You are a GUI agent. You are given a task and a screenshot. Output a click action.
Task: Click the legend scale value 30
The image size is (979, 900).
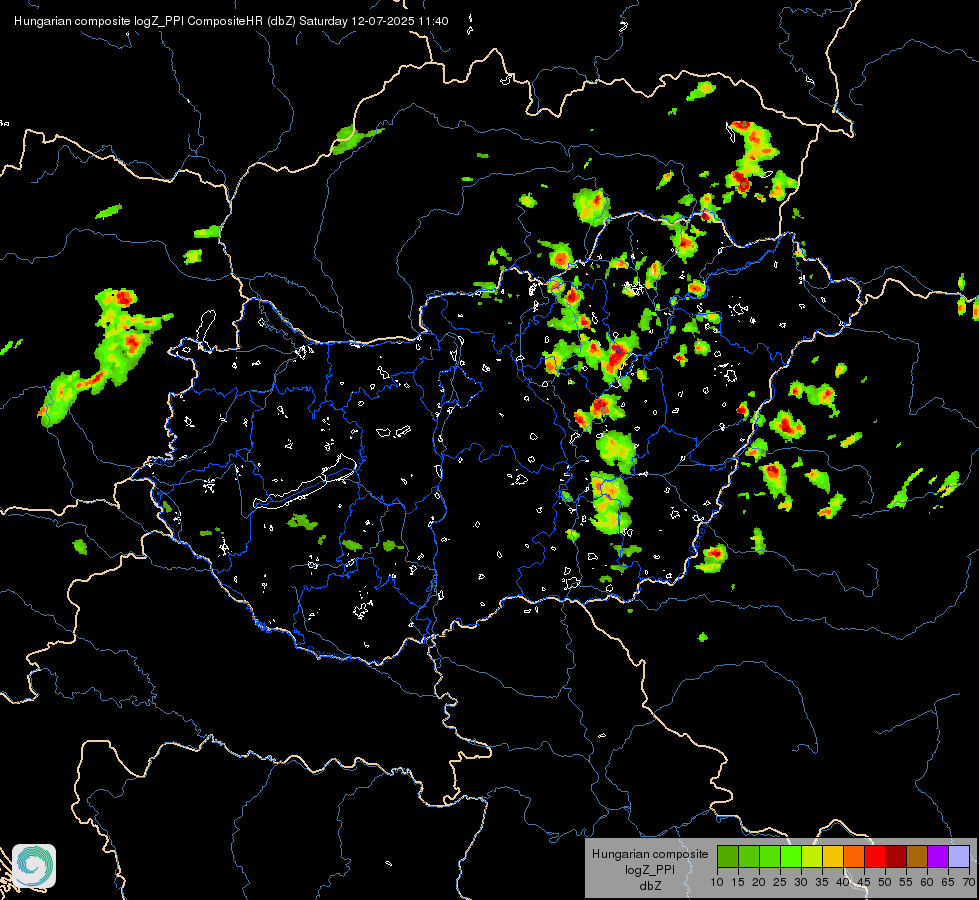coord(801,882)
